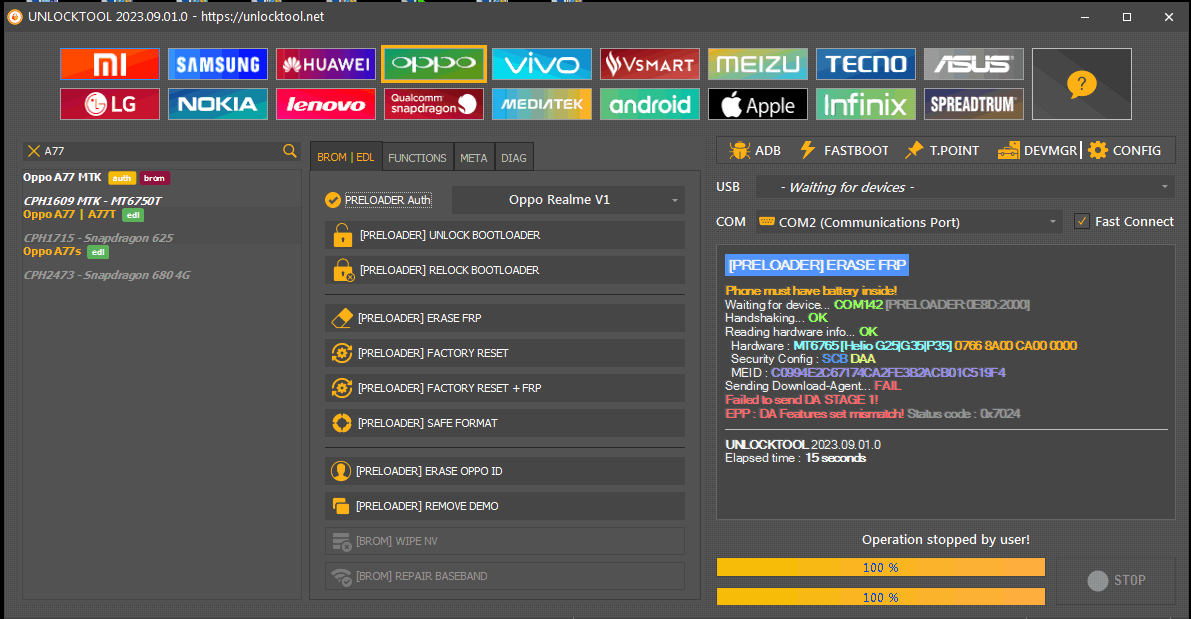The width and height of the screenshot is (1191, 619).
Task: Select Oppo A77s edl entry
Action: coord(66,251)
